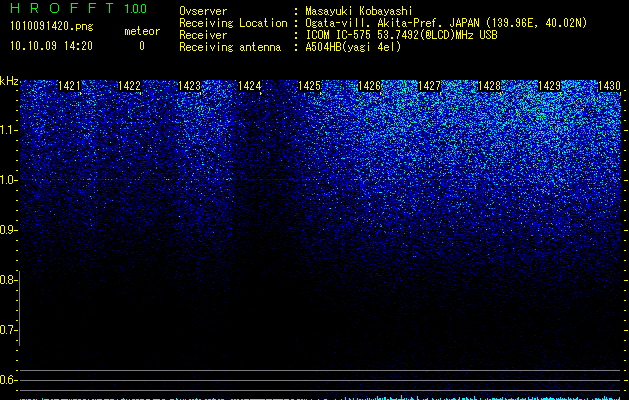Click the 1426 time marker
The width and height of the screenshot is (629, 400).
click(369, 85)
